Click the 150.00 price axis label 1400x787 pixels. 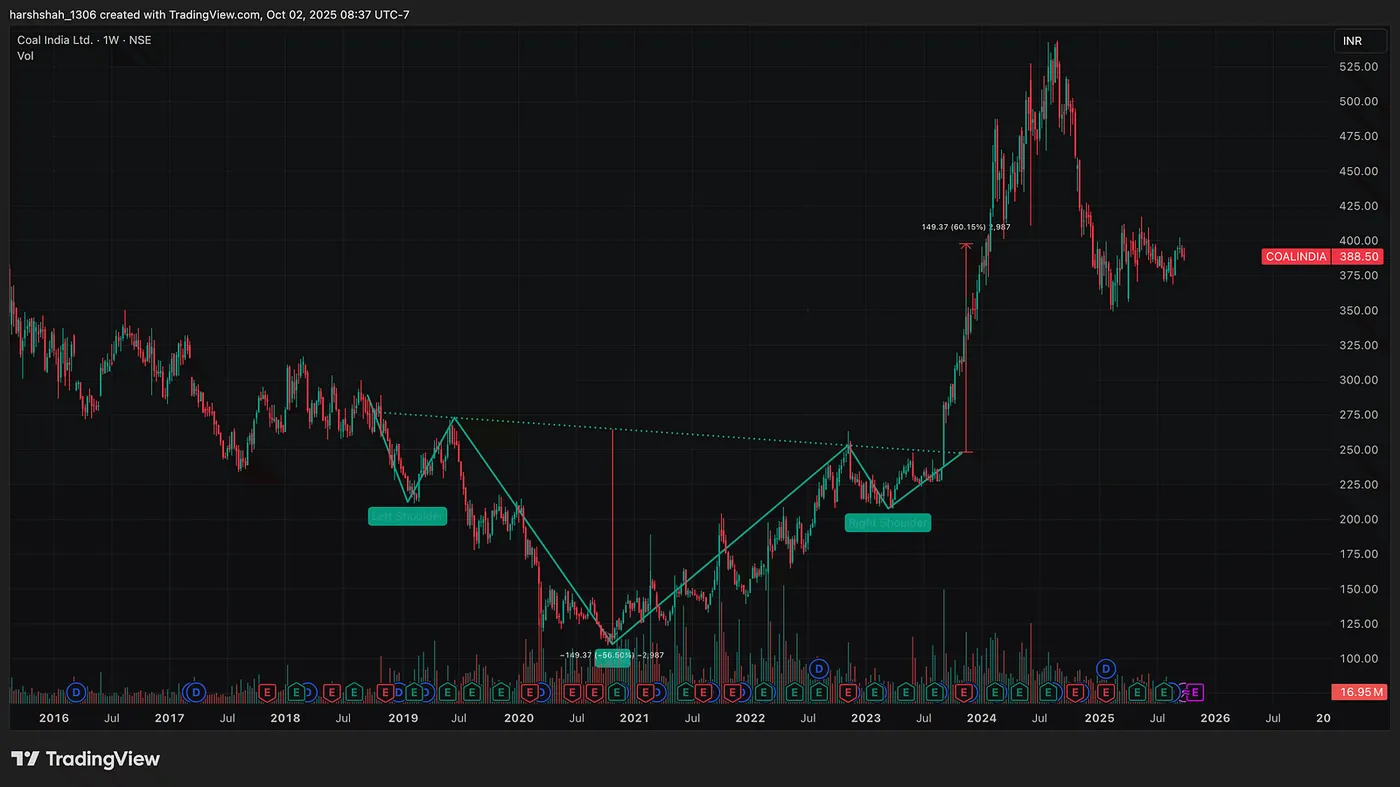click(x=1357, y=589)
